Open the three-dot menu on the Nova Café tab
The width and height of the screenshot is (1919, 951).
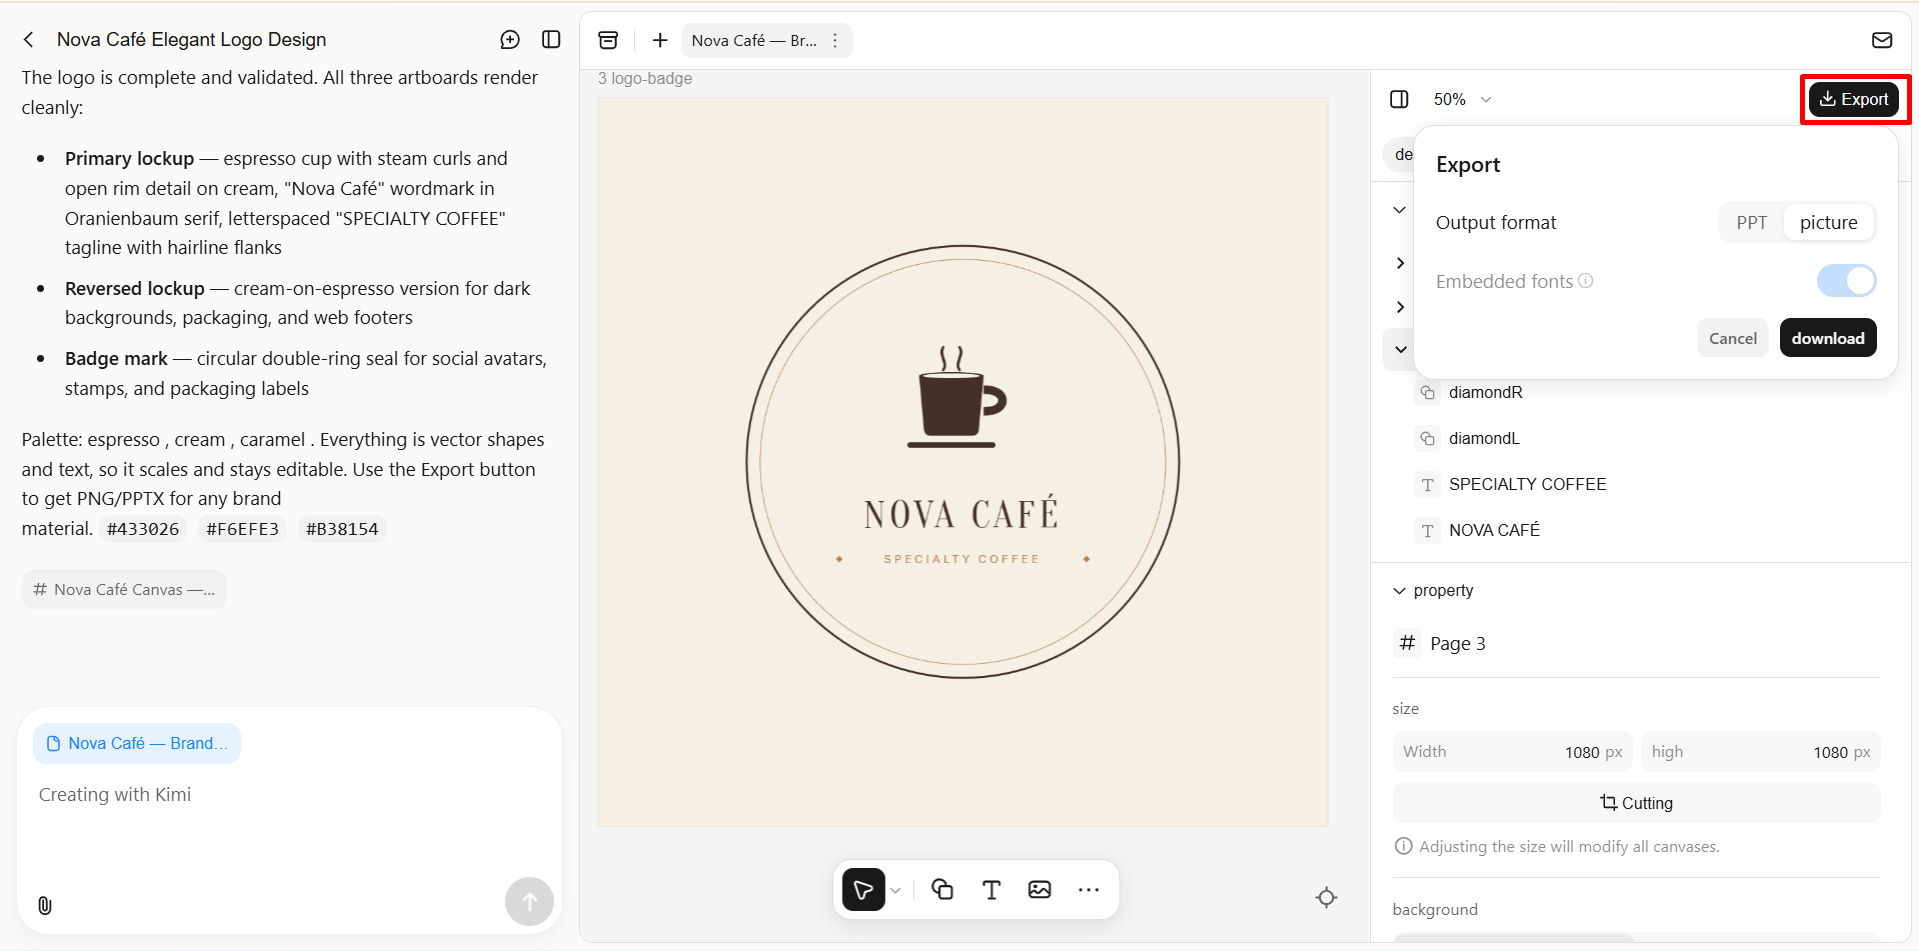835,41
